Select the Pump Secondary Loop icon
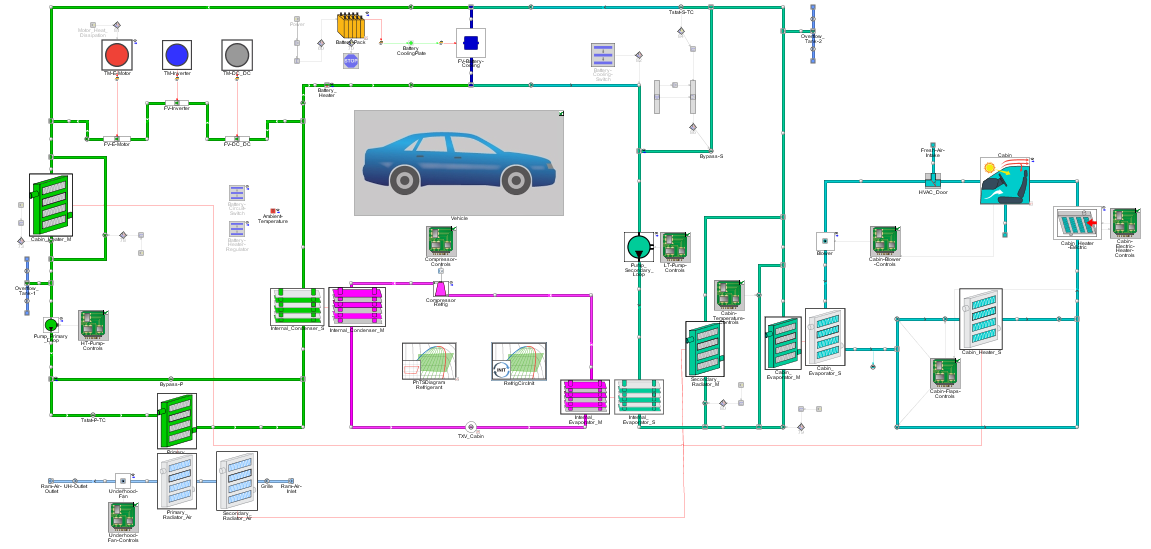This screenshot has height=549, width=1151. click(638, 246)
